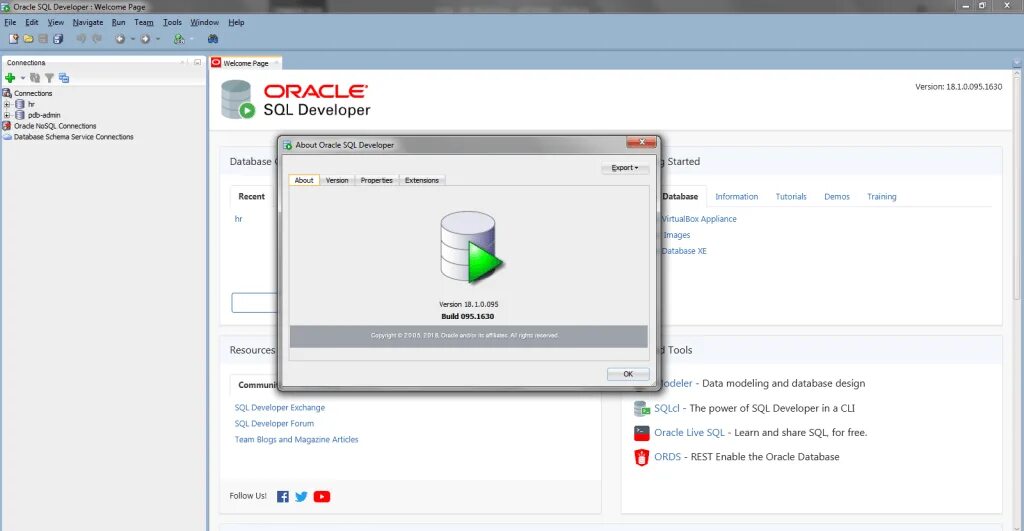Click the New file toolbar icon
The height and width of the screenshot is (531, 1024).
(x=13, y=39)
